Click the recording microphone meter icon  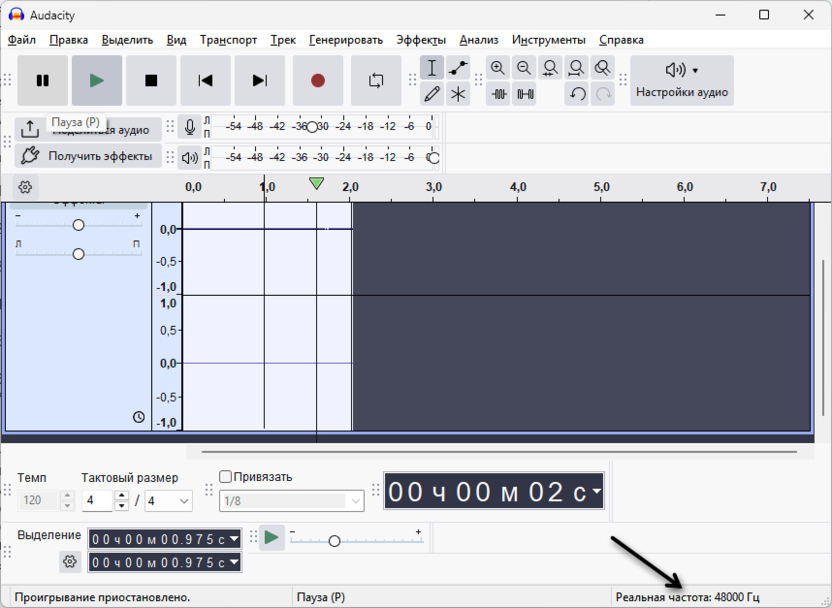(190, 126)
